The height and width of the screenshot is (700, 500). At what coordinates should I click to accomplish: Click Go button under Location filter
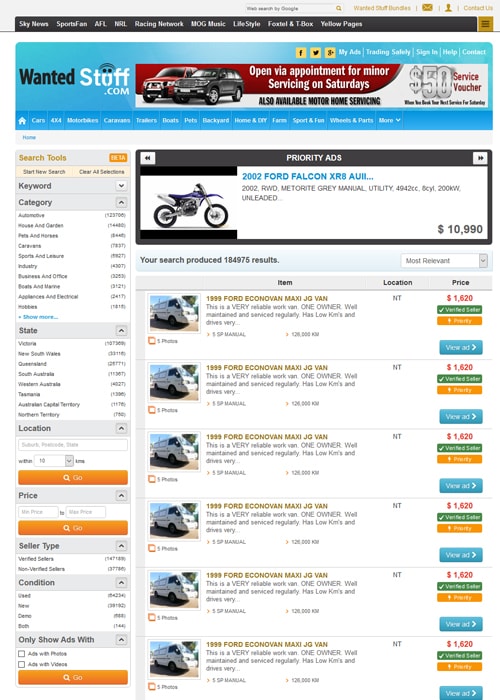point(73,478)
